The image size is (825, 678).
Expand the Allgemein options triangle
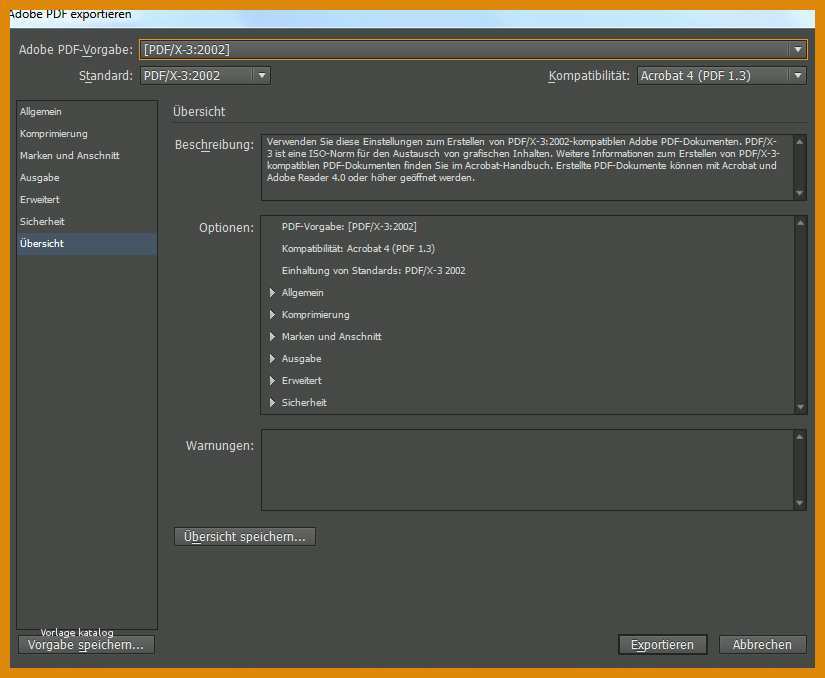tap(273, 293)
